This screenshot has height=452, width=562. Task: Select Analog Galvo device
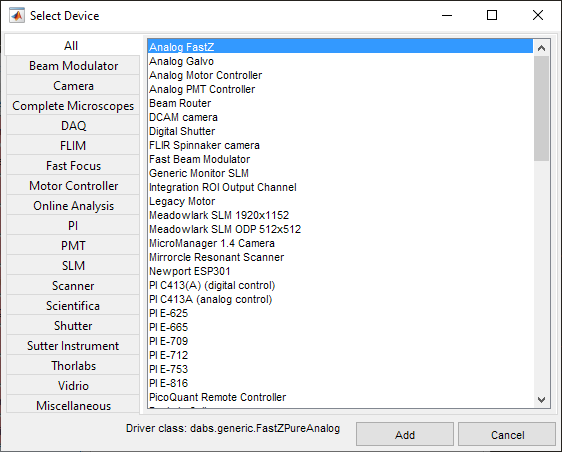tap(340, 61)
